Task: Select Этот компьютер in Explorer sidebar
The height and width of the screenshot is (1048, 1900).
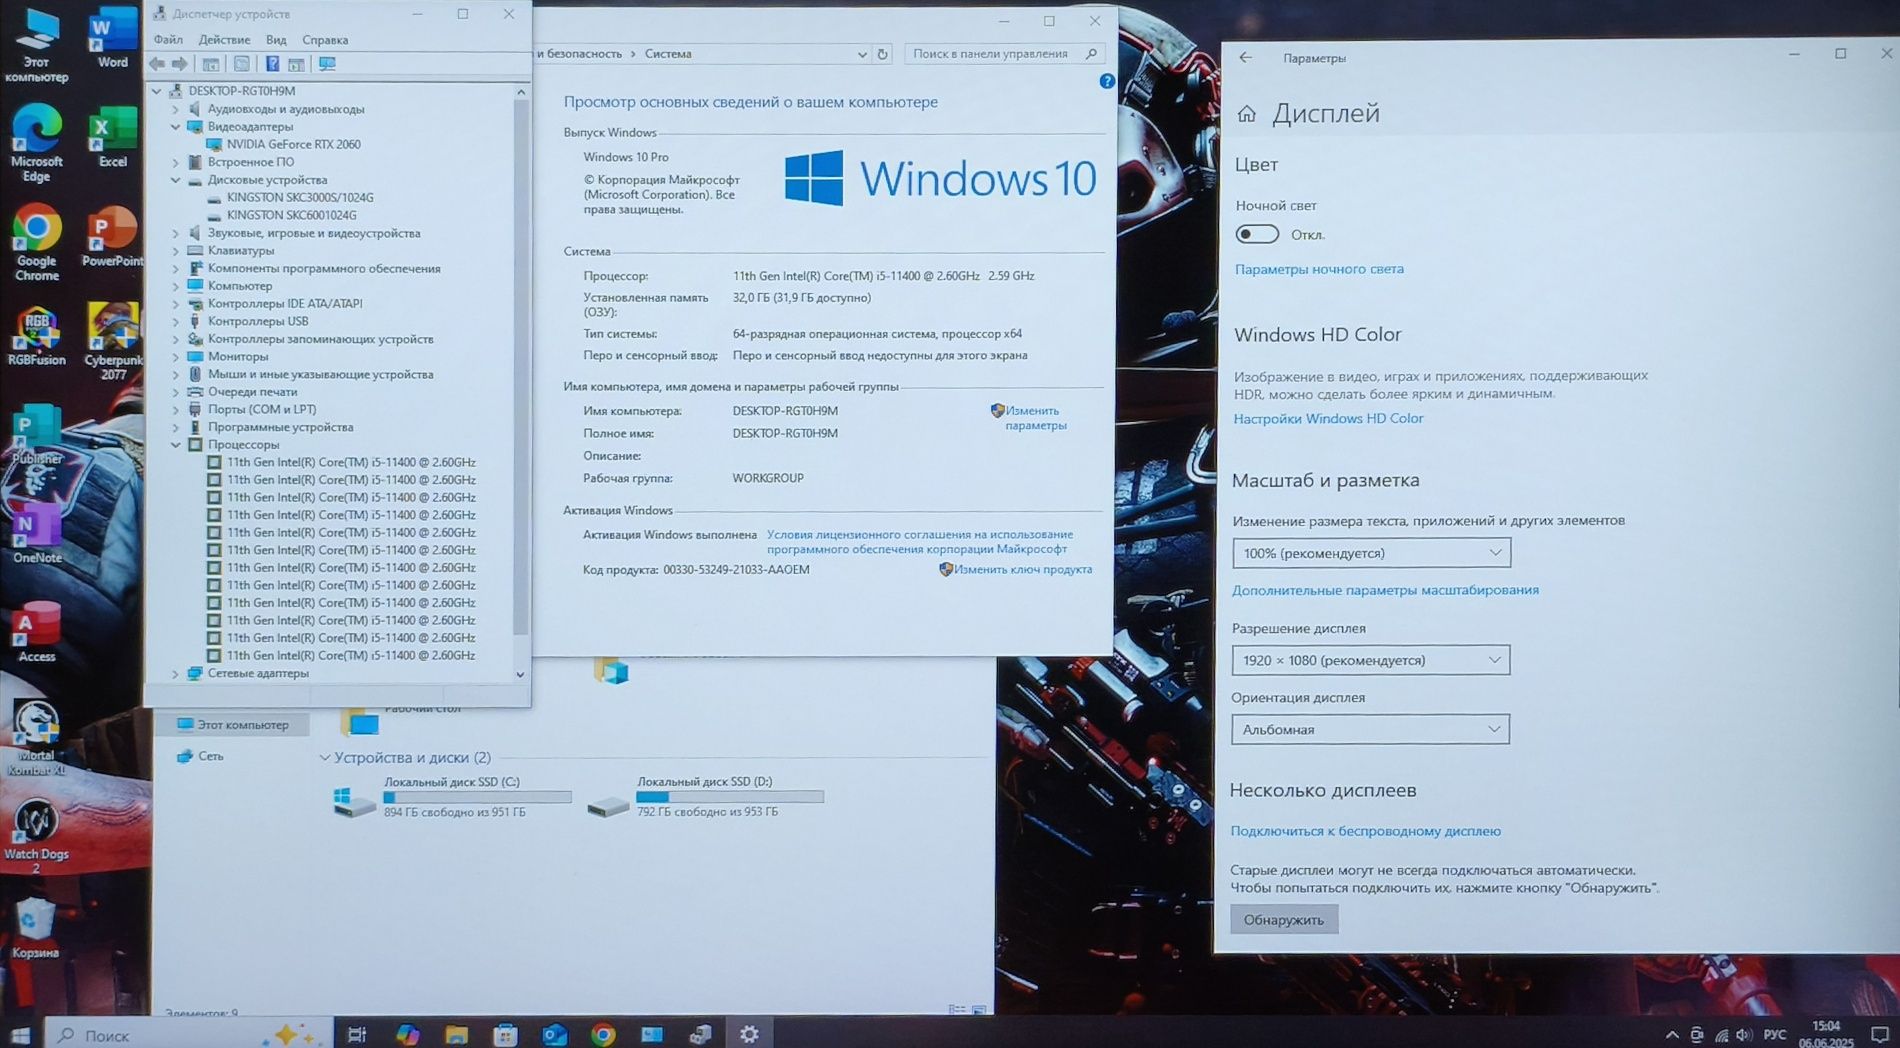Action: pos(232,725)
